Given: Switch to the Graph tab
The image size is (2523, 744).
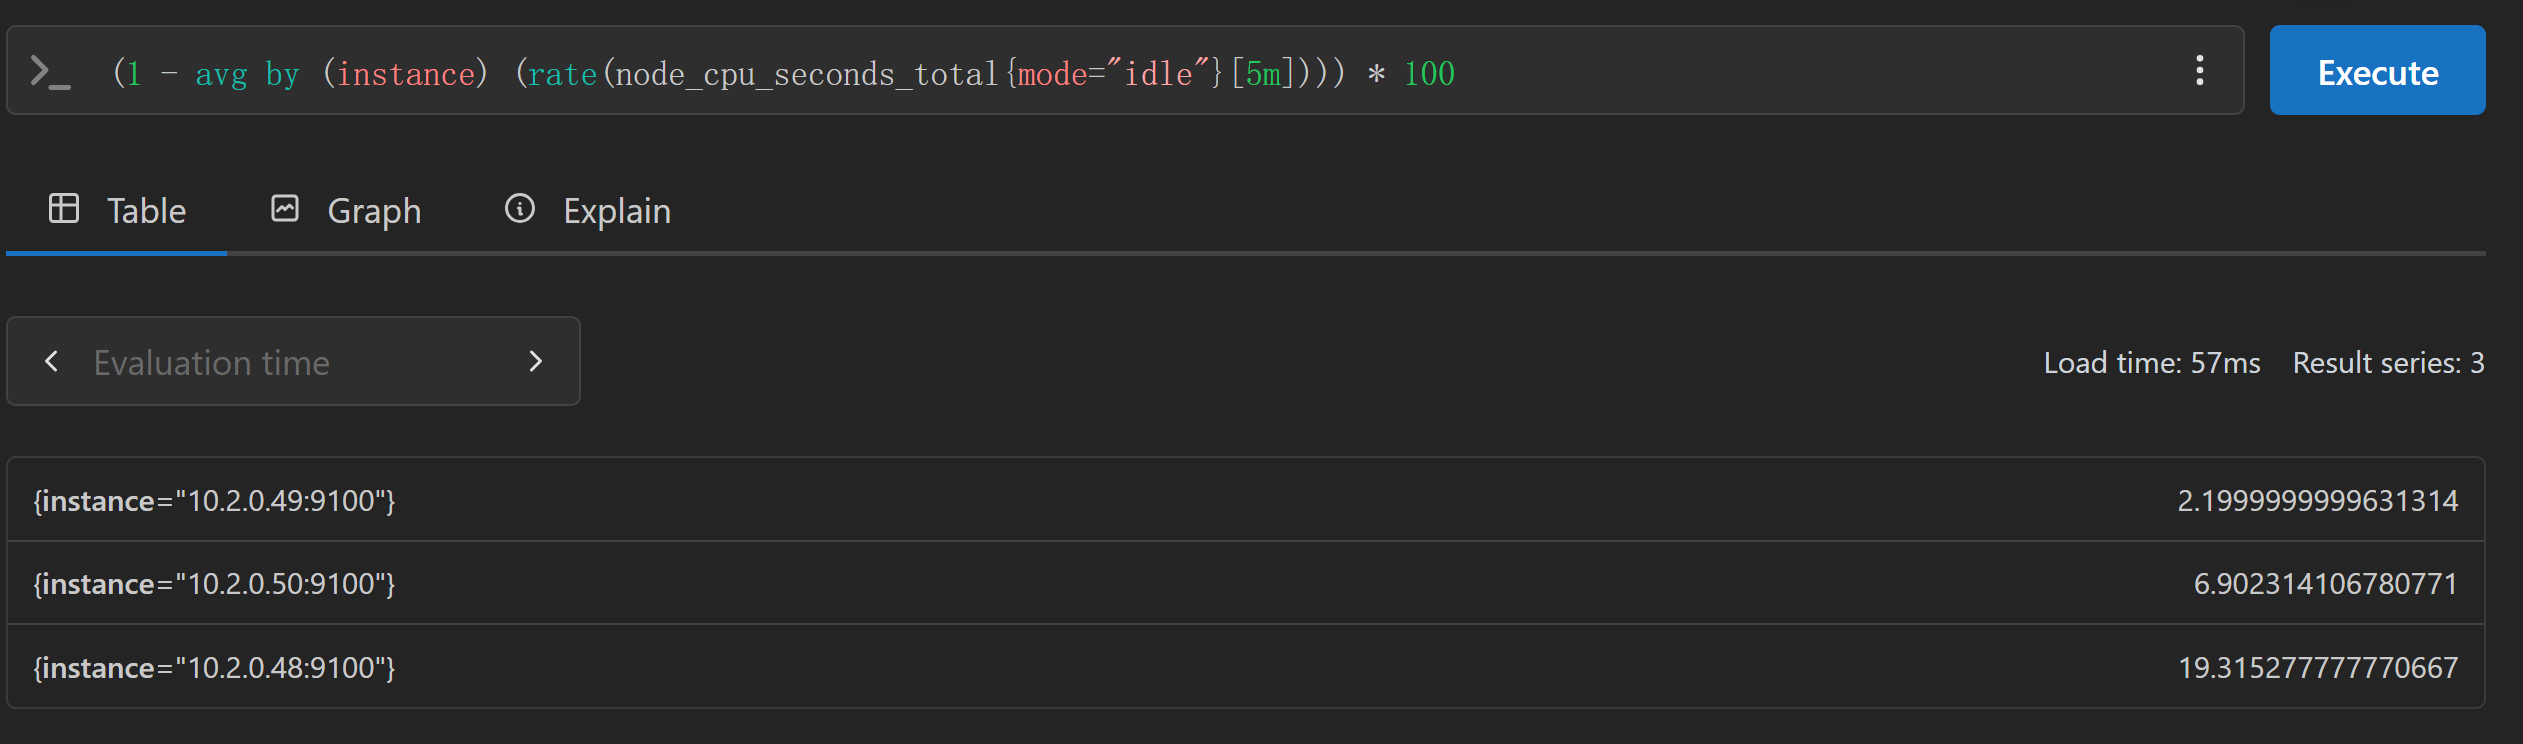Looking at the screenshot, I should [346, 210].
